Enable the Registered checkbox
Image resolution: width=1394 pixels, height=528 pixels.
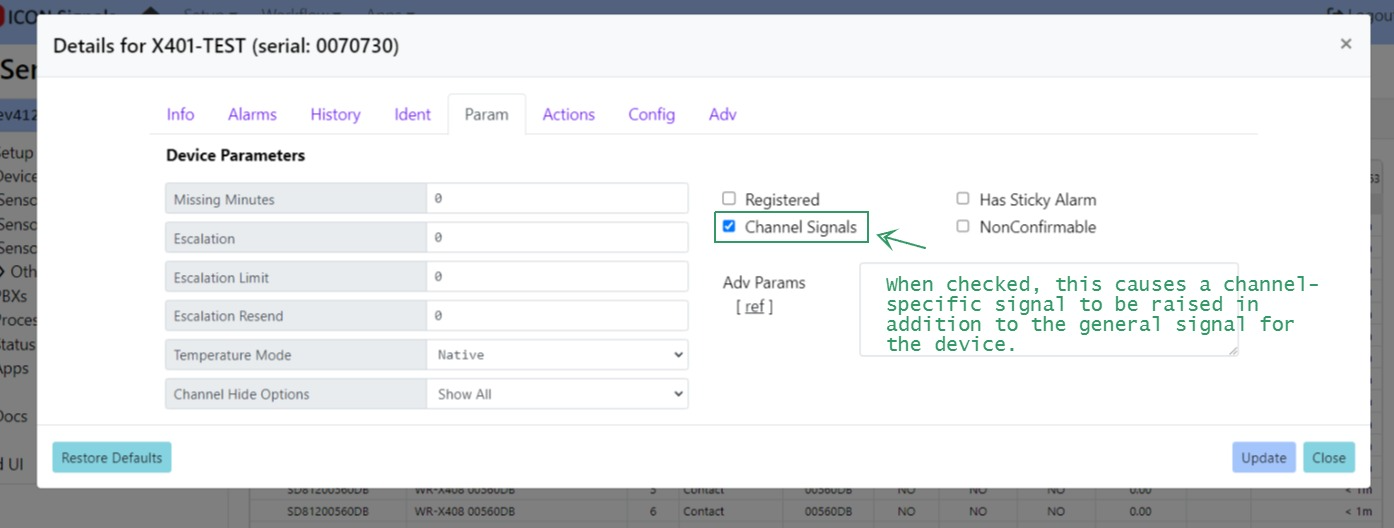729,199
